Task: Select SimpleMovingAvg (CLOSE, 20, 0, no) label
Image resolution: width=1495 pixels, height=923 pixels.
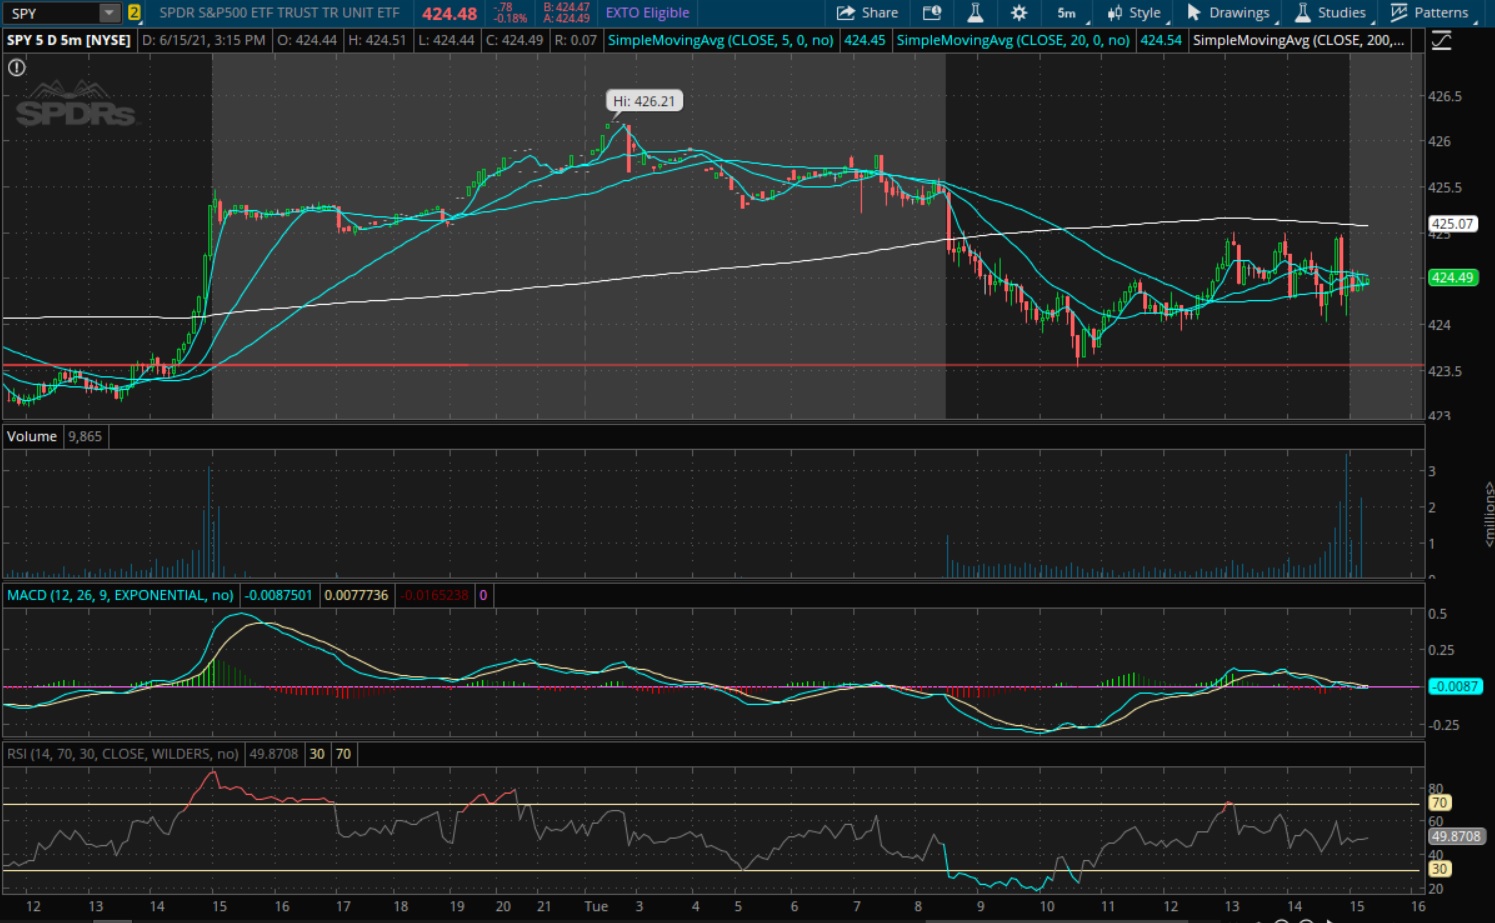Action: coord(1012,40)
